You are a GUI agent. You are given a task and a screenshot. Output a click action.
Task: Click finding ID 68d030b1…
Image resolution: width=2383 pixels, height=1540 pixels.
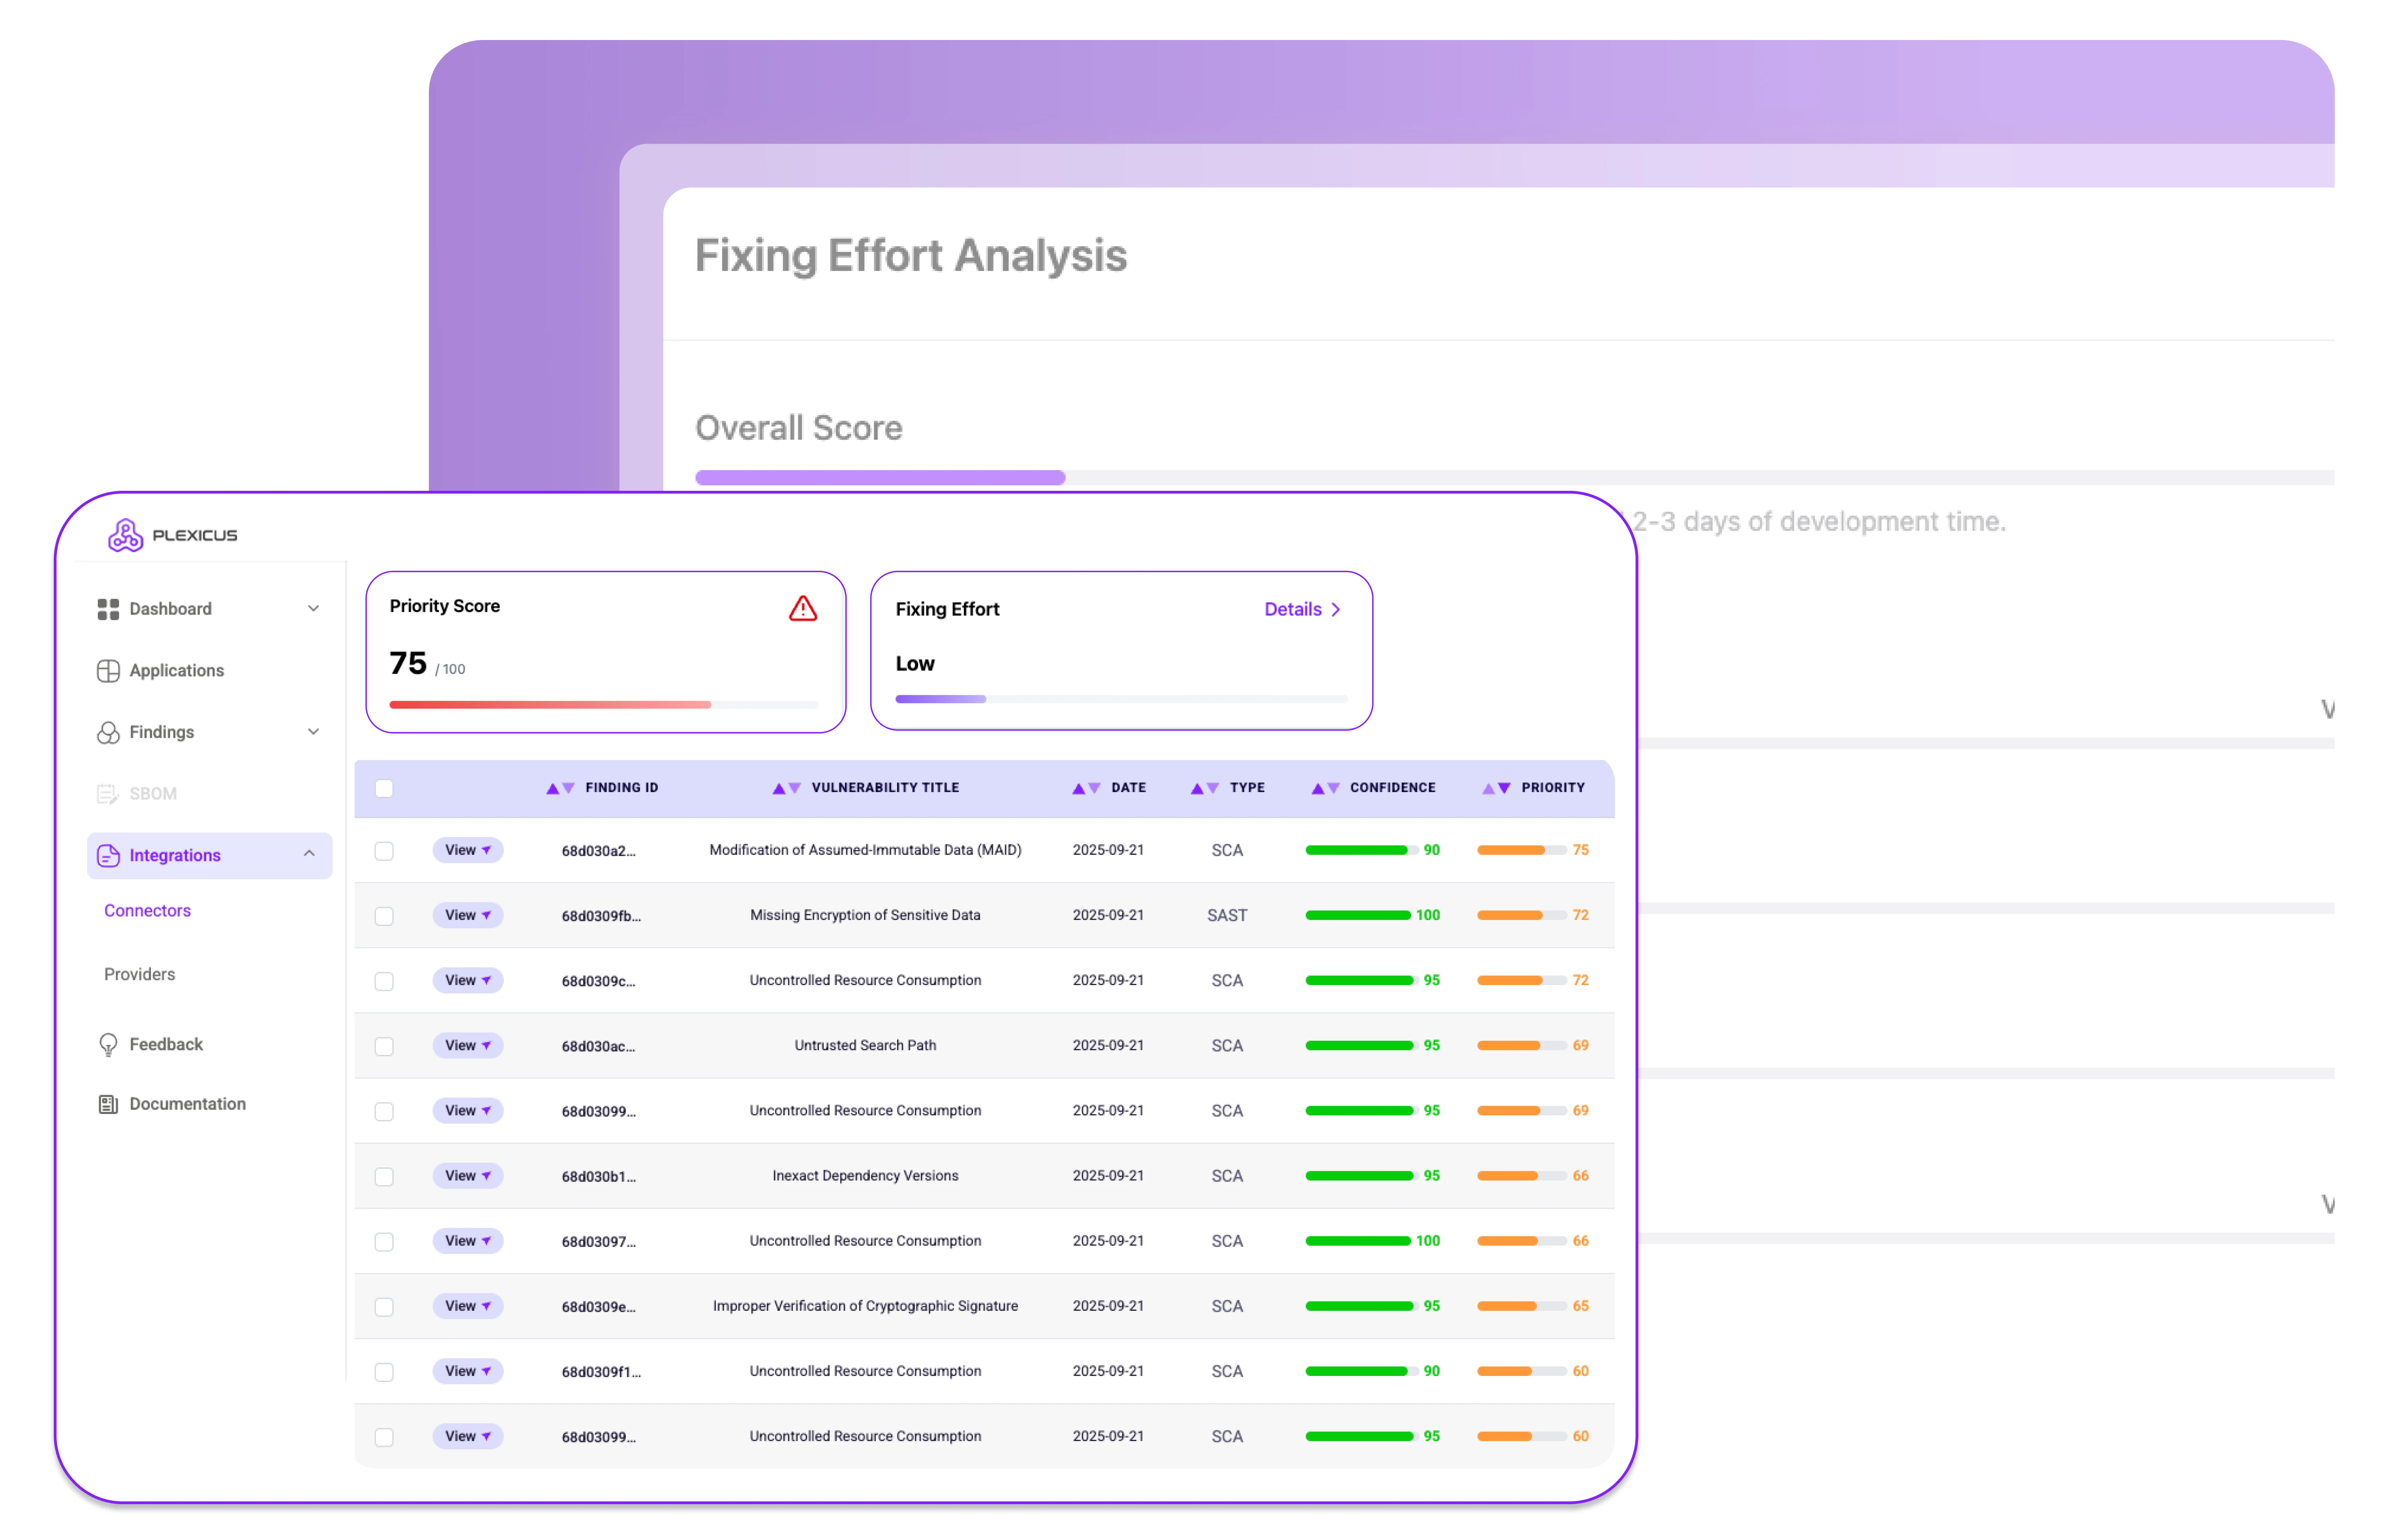click(598, 1177)
